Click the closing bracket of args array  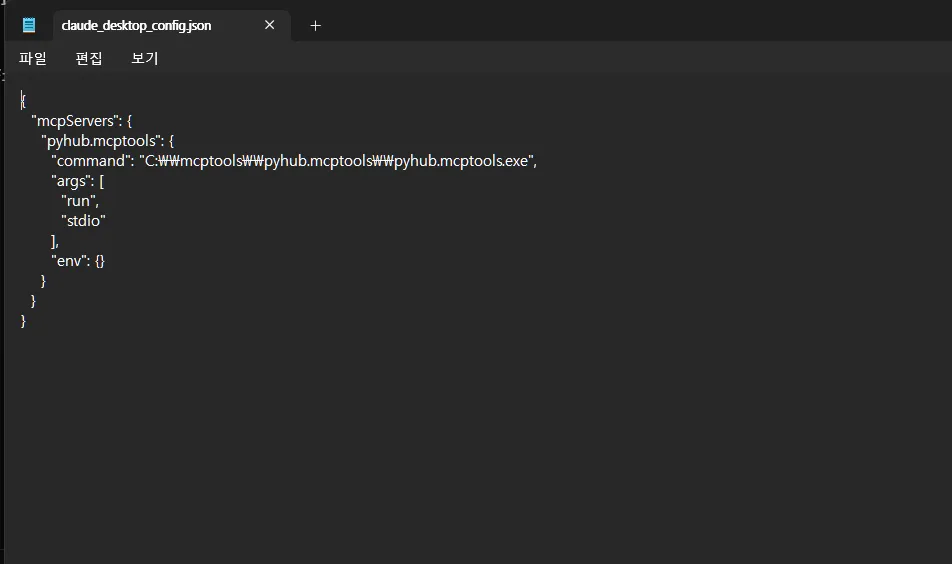click(x=54, y=241)
